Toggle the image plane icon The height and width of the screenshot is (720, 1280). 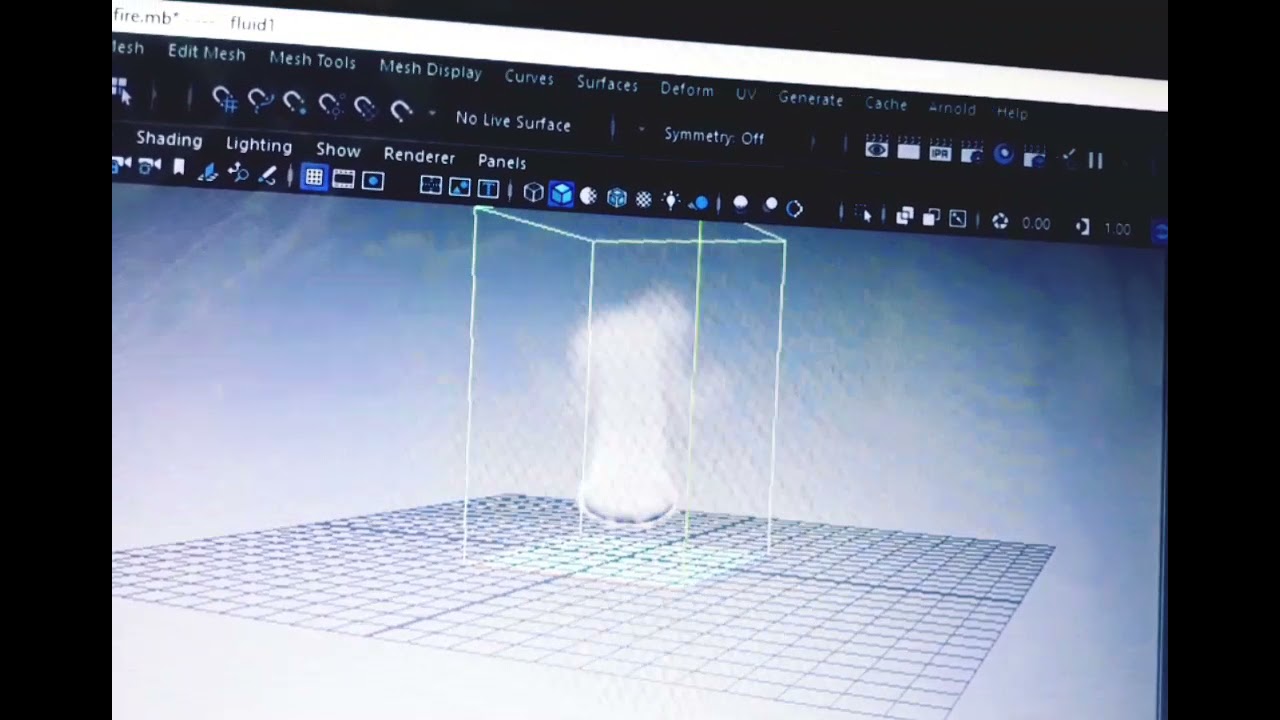coord(208,172)
